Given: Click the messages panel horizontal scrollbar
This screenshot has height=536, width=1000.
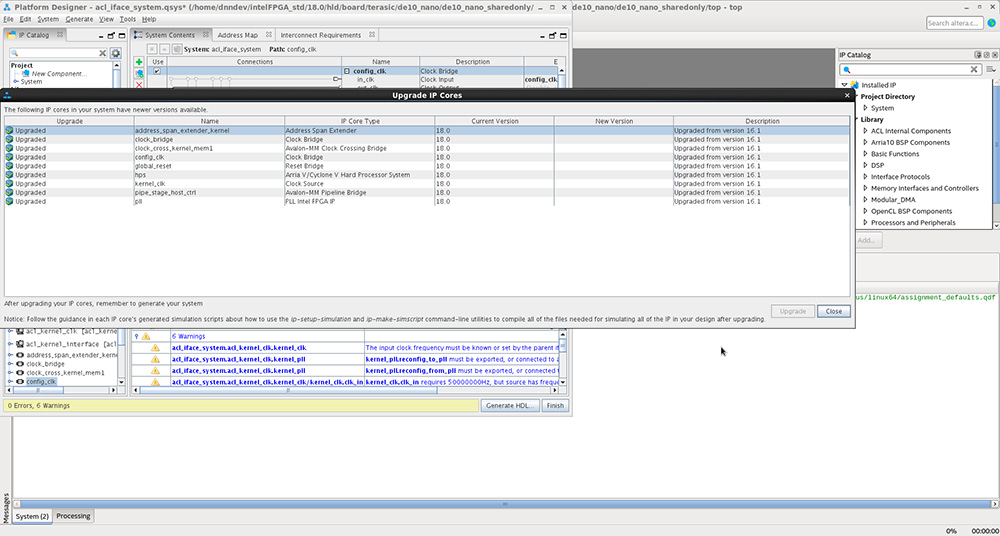Looking at the screenshot, I should tap(505, 504).
